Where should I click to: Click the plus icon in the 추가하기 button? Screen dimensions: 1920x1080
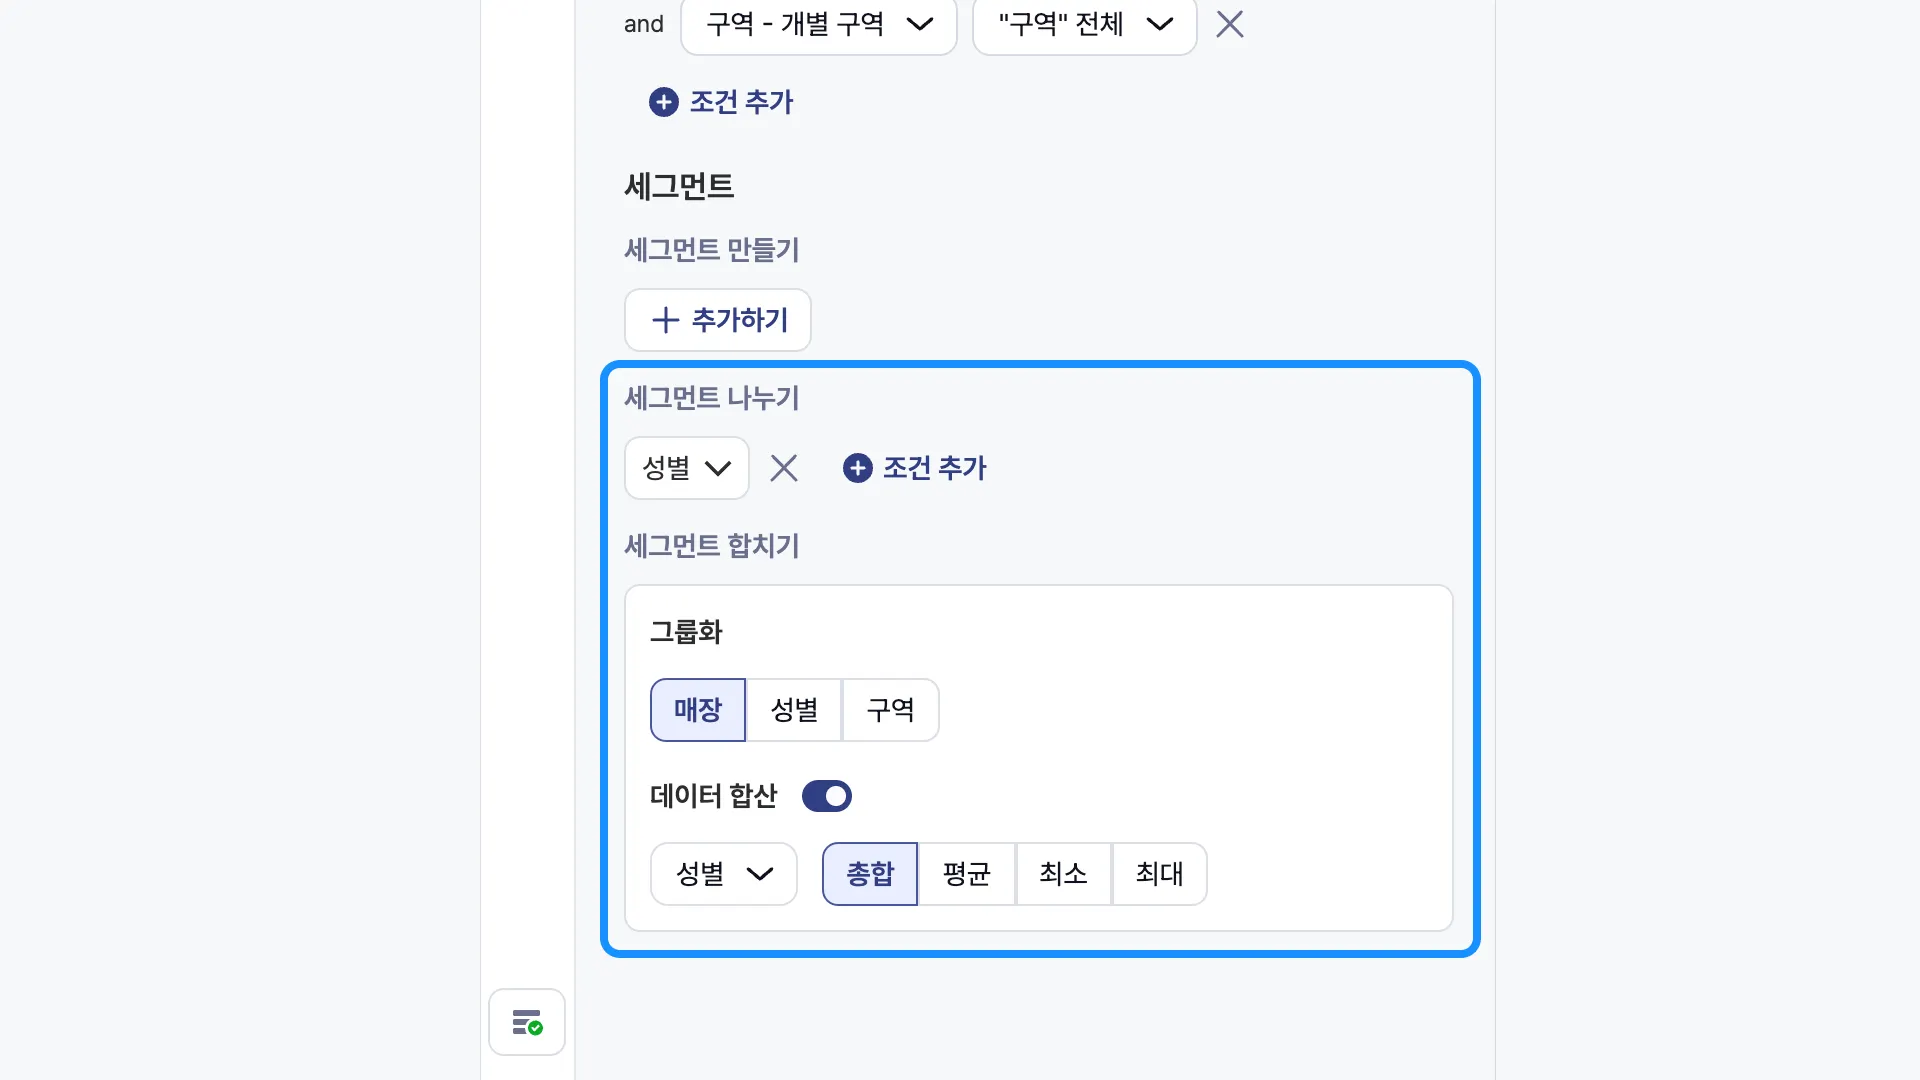[x=666, y=320]
